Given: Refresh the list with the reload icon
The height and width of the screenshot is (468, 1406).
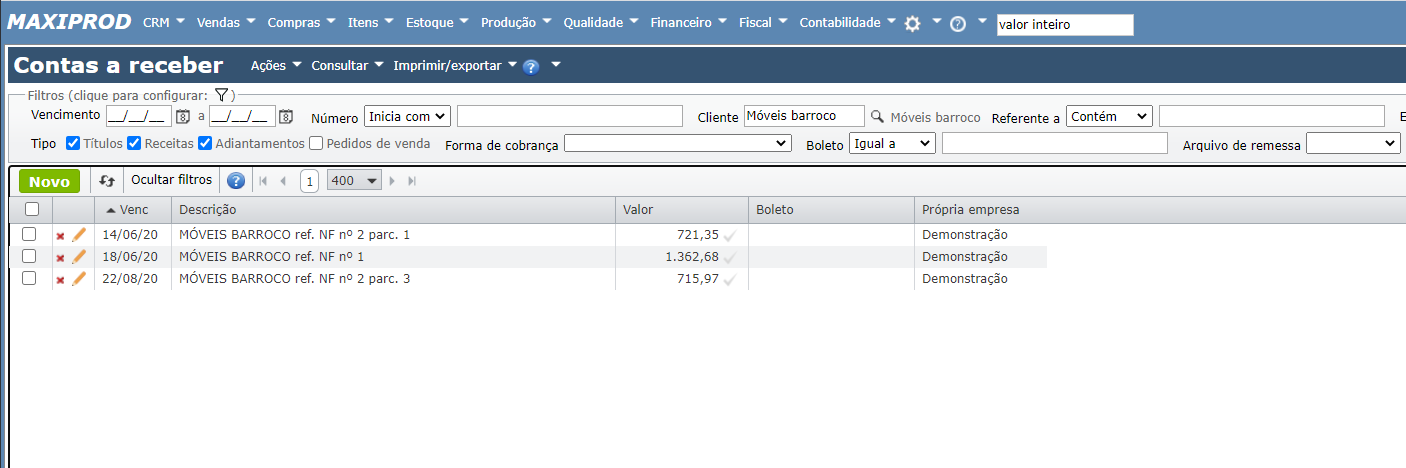Looking at the screenshot, I should (x=107, y=181).
